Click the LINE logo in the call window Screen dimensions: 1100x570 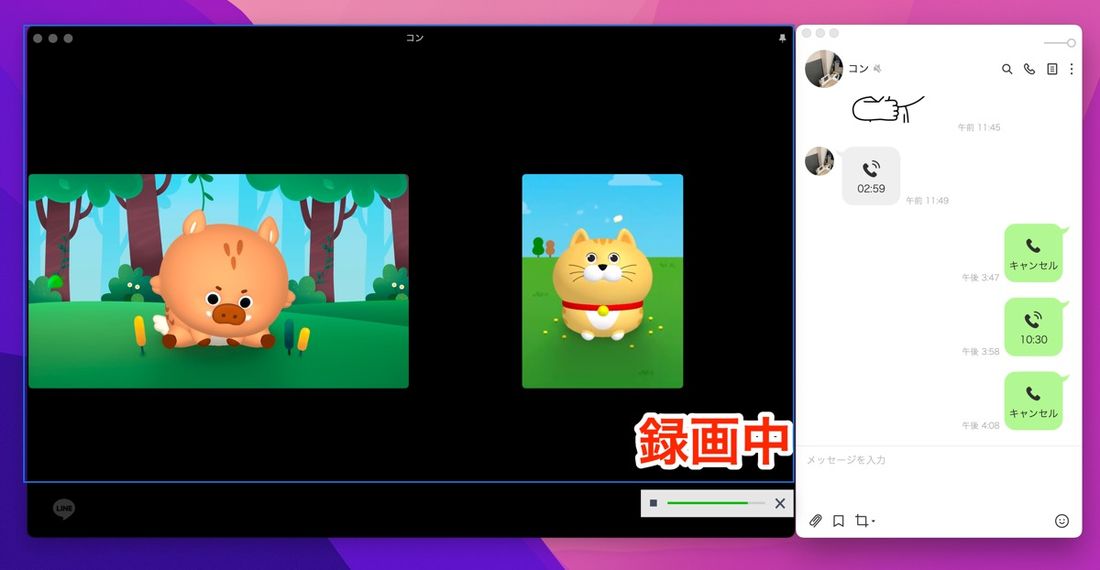pos(64,508)
